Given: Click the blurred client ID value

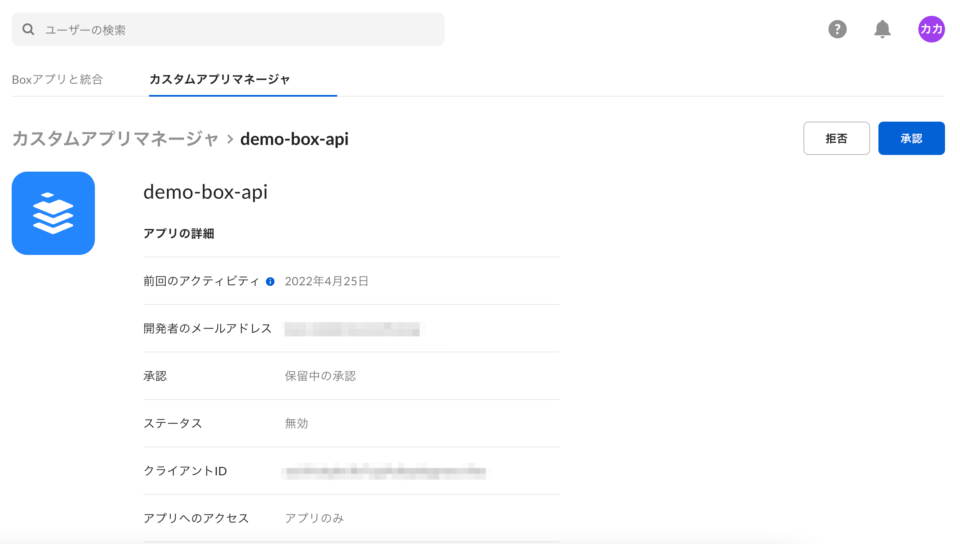Looking at the screenshot, I should click(385, 471).
